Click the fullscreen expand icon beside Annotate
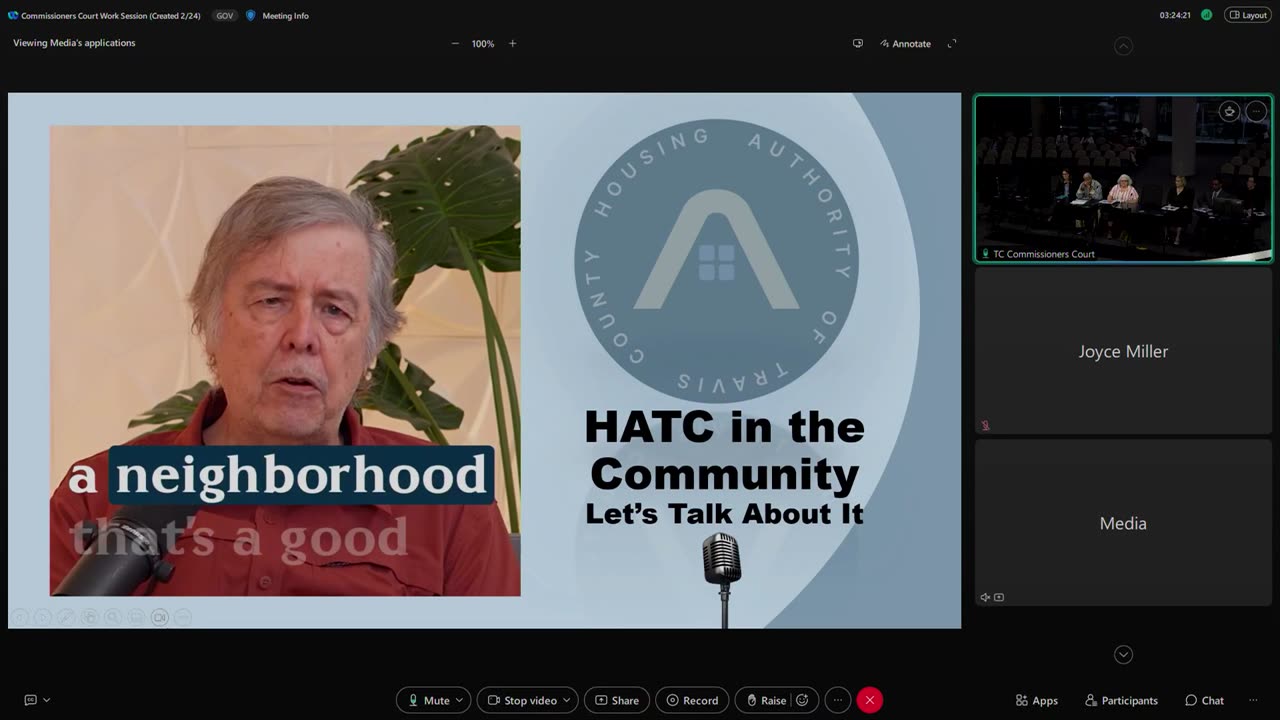The image size is (1280, 720). coord(952,44)
